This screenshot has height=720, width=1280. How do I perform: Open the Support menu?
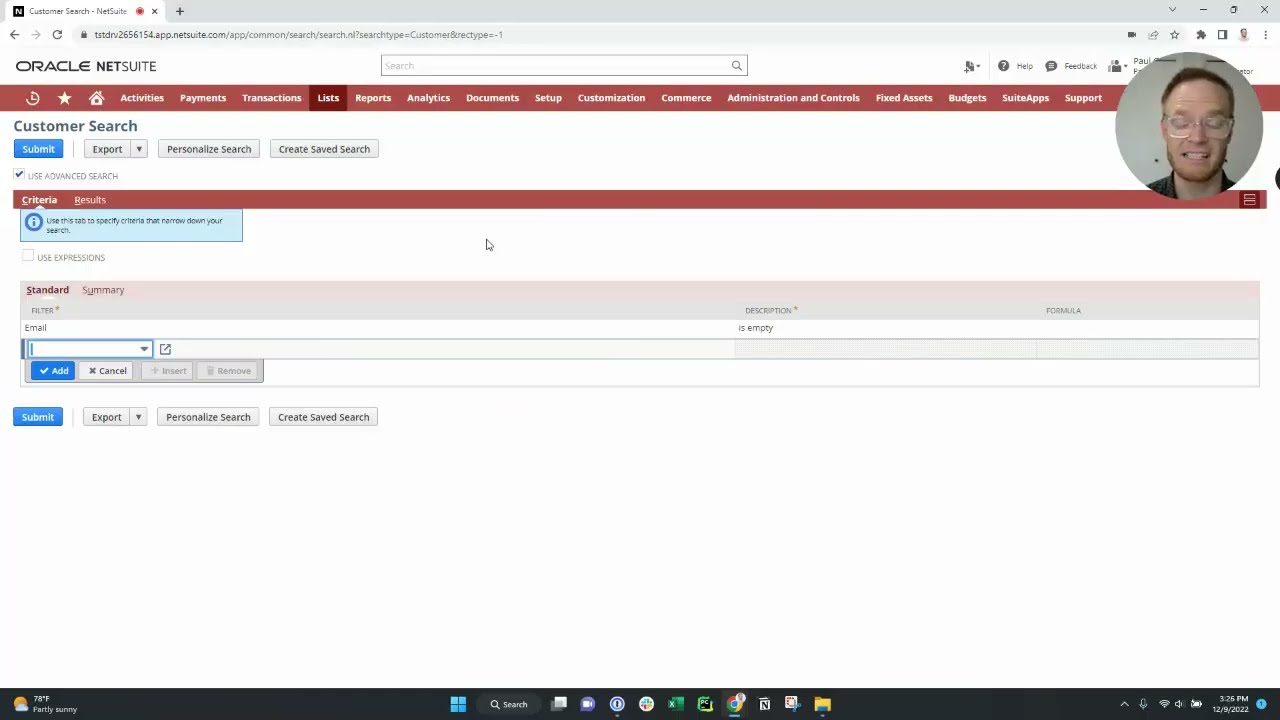coord(1083,98)
